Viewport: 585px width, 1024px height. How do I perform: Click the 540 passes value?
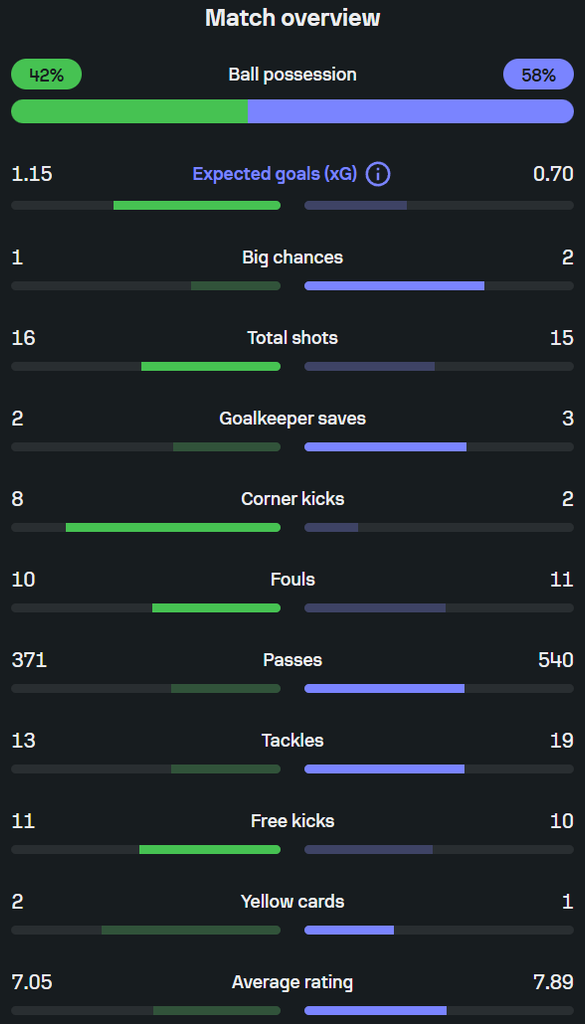[556, 660]
